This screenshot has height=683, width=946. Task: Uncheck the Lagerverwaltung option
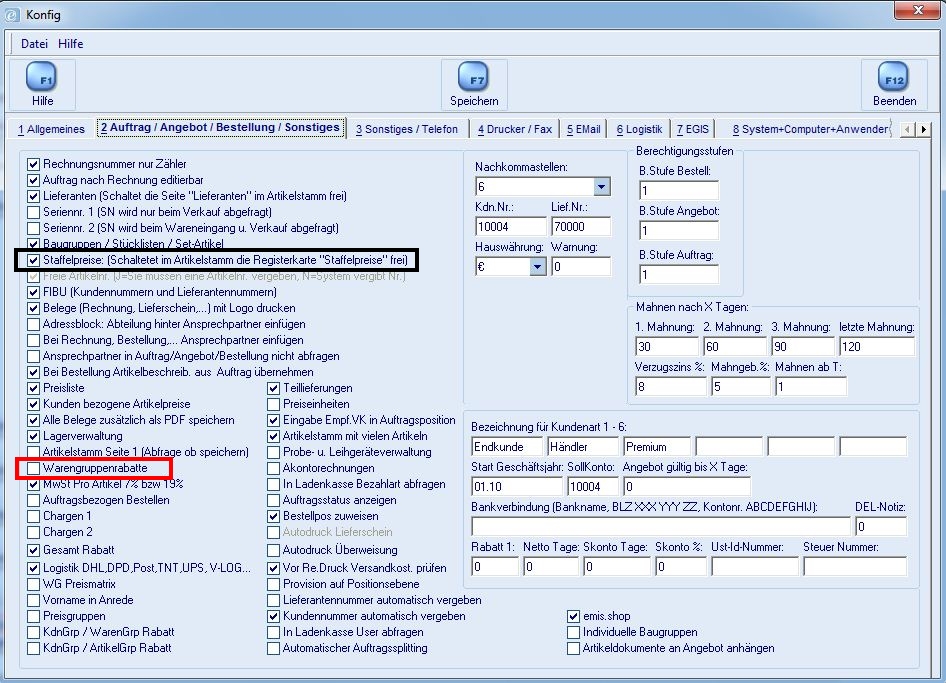[33, 436]
